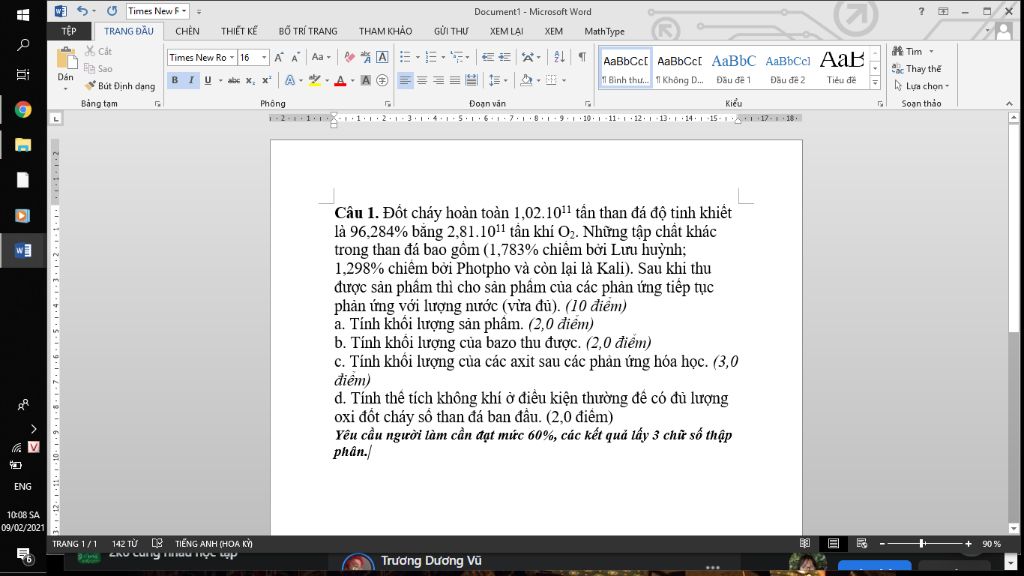Click proofing errors icon in status bar
The width and height of the screenshot is (1024, 576).
(x=157, y=543)
